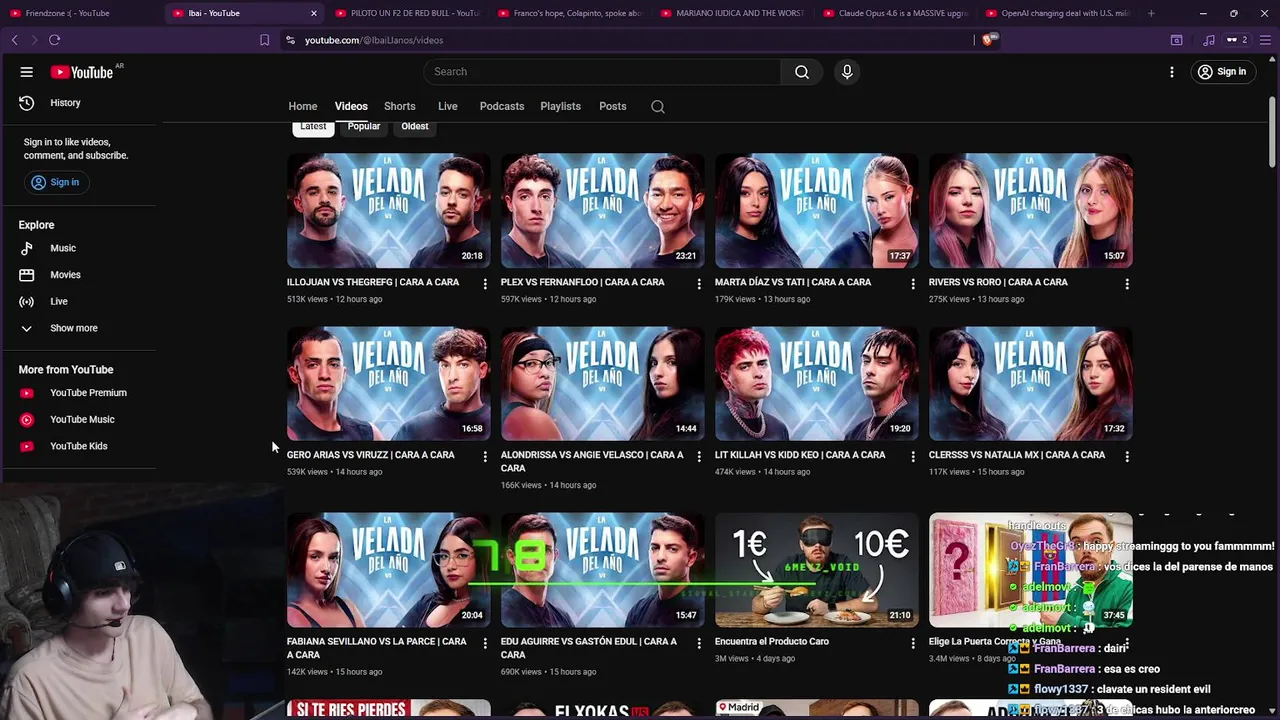Click the YouTube Music icon
The width and height of the screenshot is (1280, 720).
(27, 420)
